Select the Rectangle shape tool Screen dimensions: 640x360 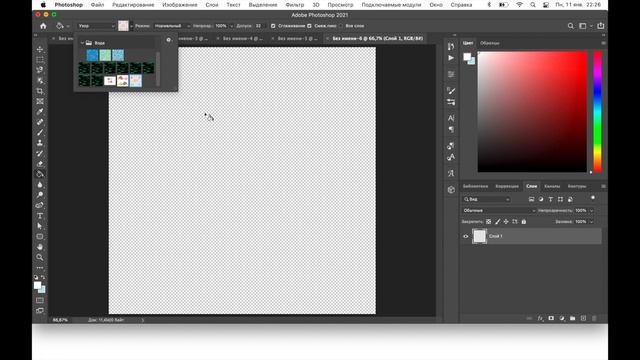point(40,237)
